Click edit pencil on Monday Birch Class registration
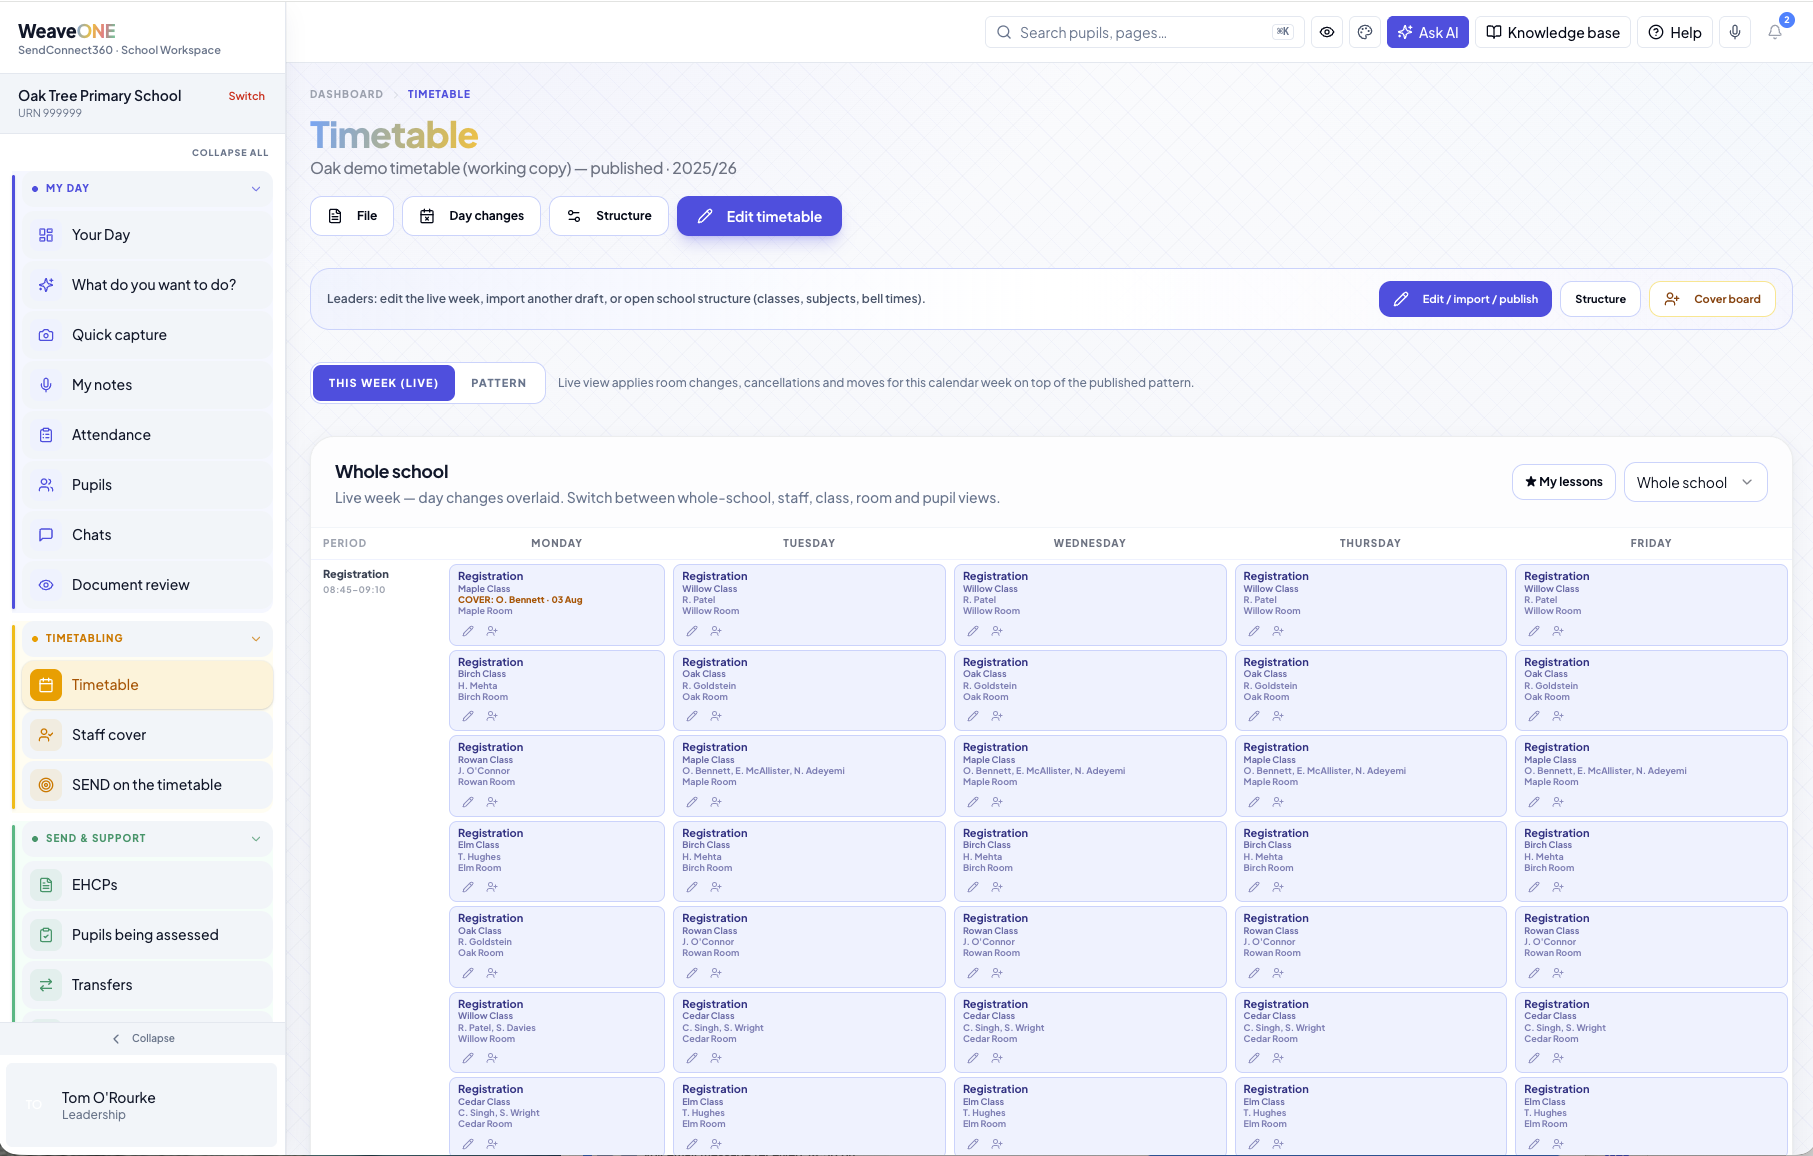1813x1156 pixels. (x=468, y=716)
